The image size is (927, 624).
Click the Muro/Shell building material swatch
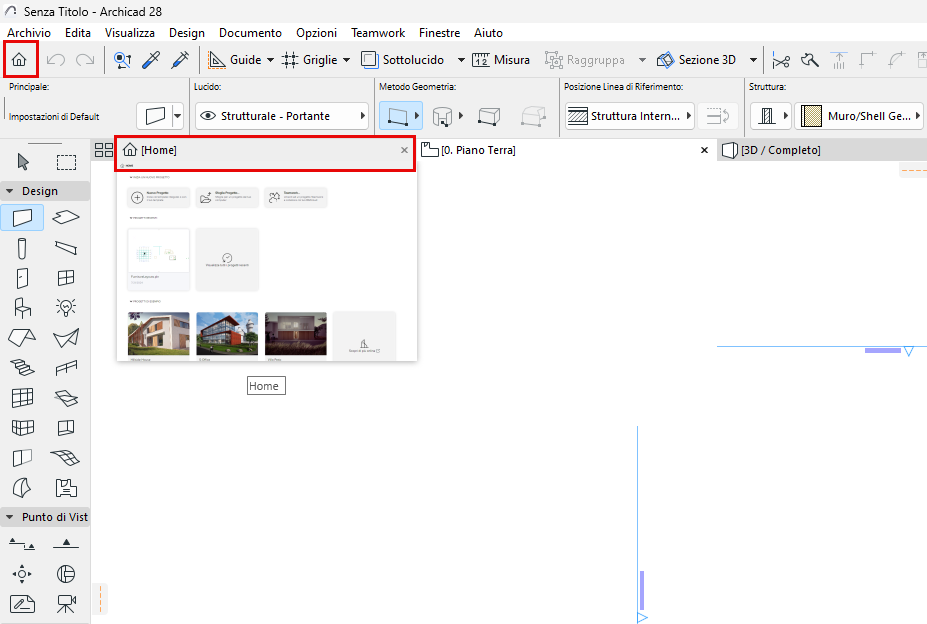coord(811,116)
